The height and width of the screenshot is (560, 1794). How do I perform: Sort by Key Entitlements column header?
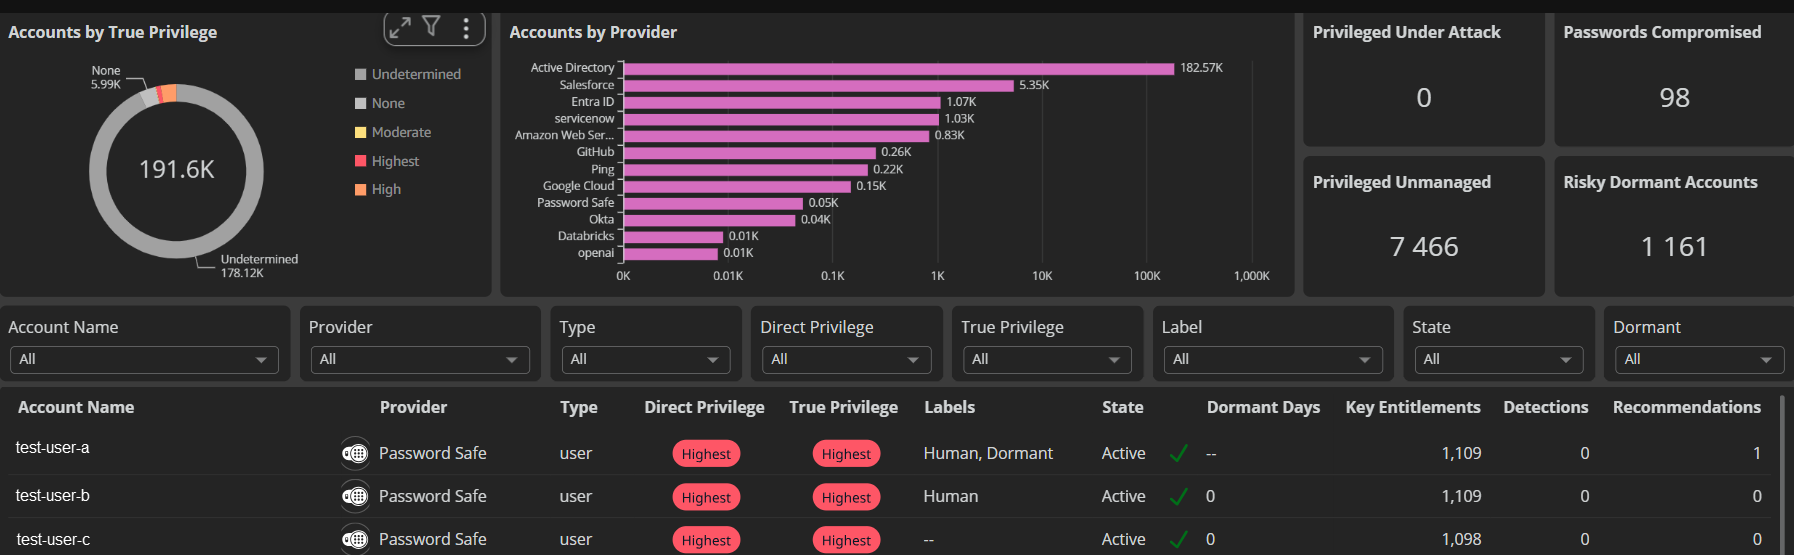coord(1413,407)
